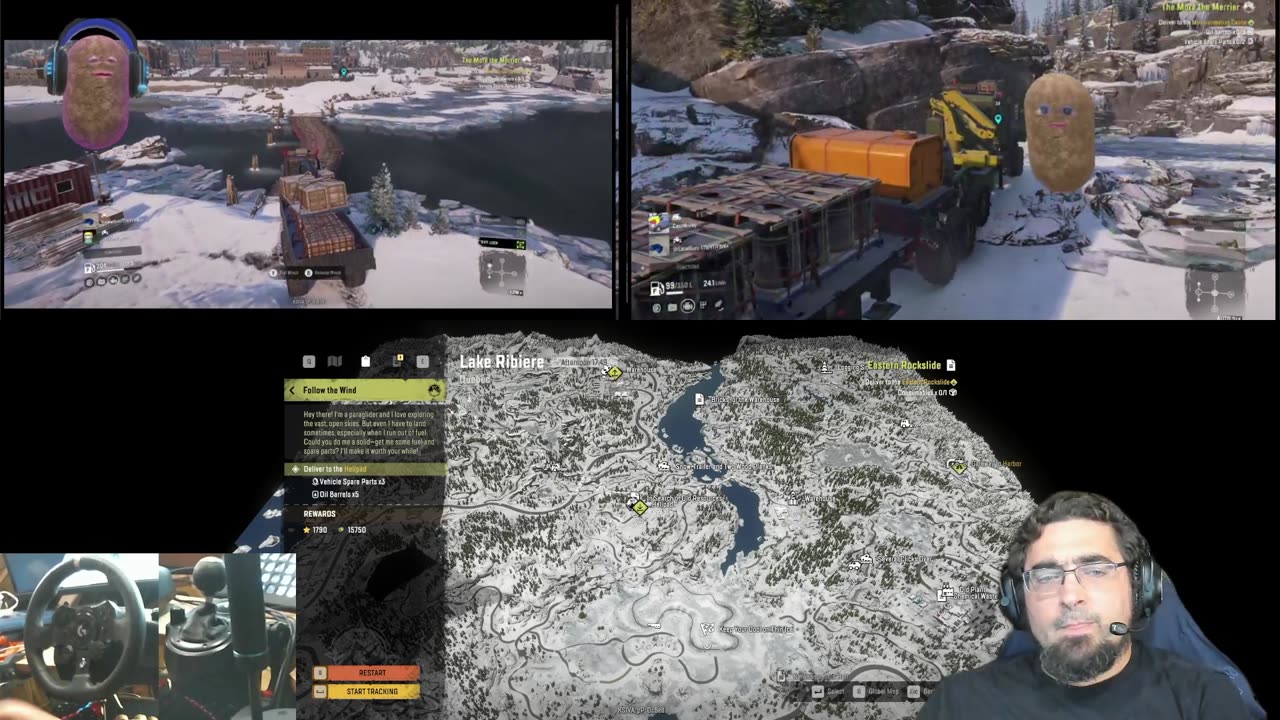Open the contracts tab with notification badge
1280x720 pixels.
(396, 360)
